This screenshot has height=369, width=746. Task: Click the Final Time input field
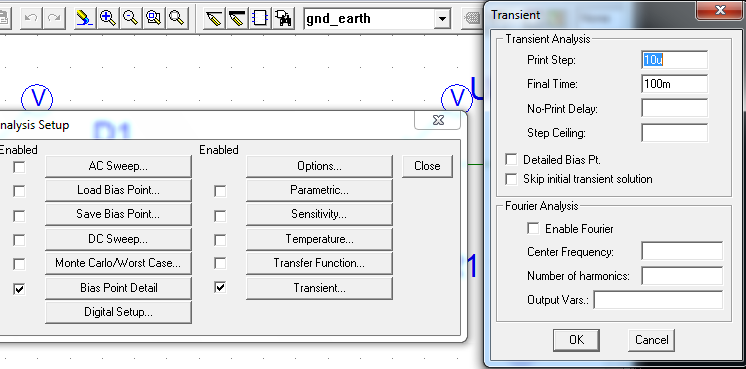coord(675,84)
